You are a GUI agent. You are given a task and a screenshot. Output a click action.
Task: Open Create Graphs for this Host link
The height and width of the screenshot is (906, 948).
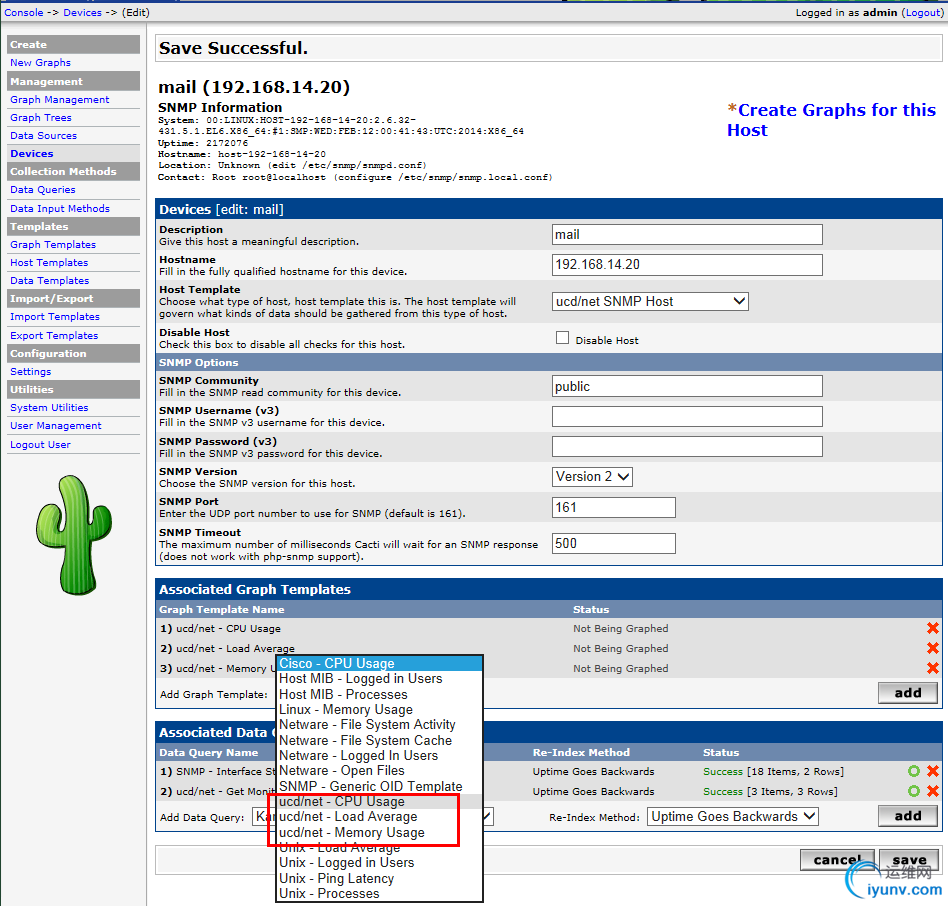831,120
